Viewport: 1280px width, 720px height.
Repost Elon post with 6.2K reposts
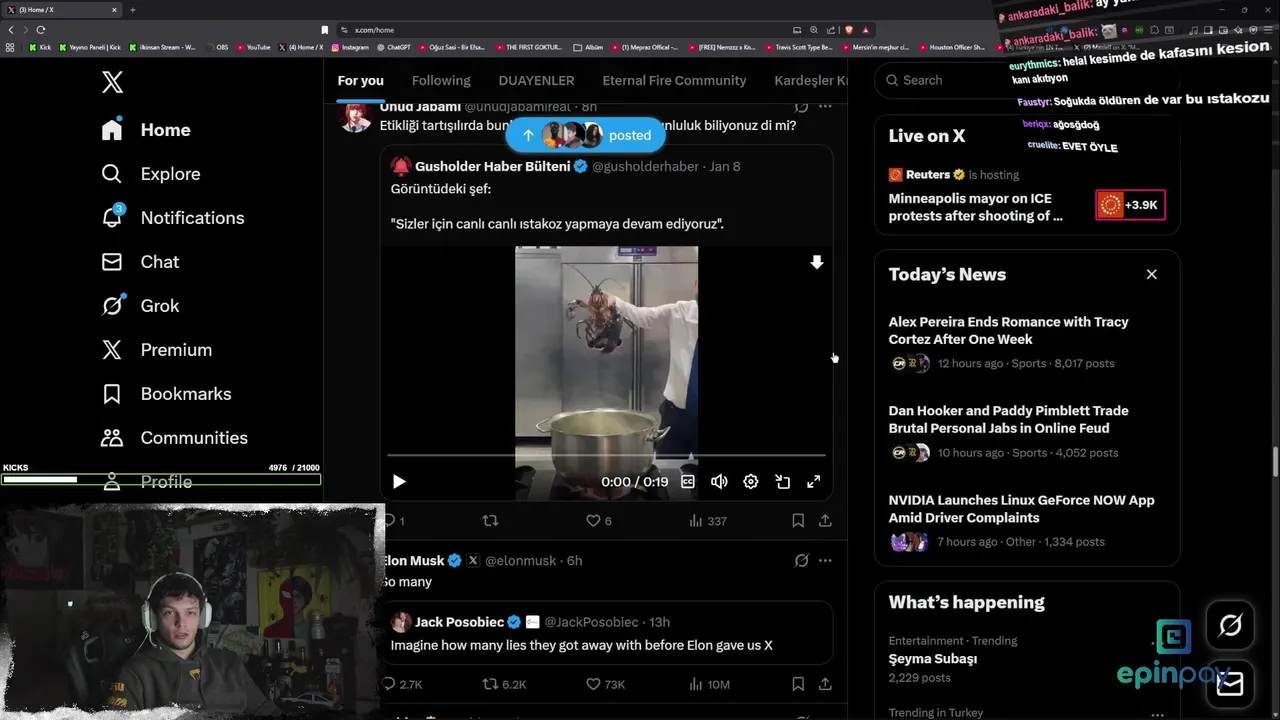504,684
